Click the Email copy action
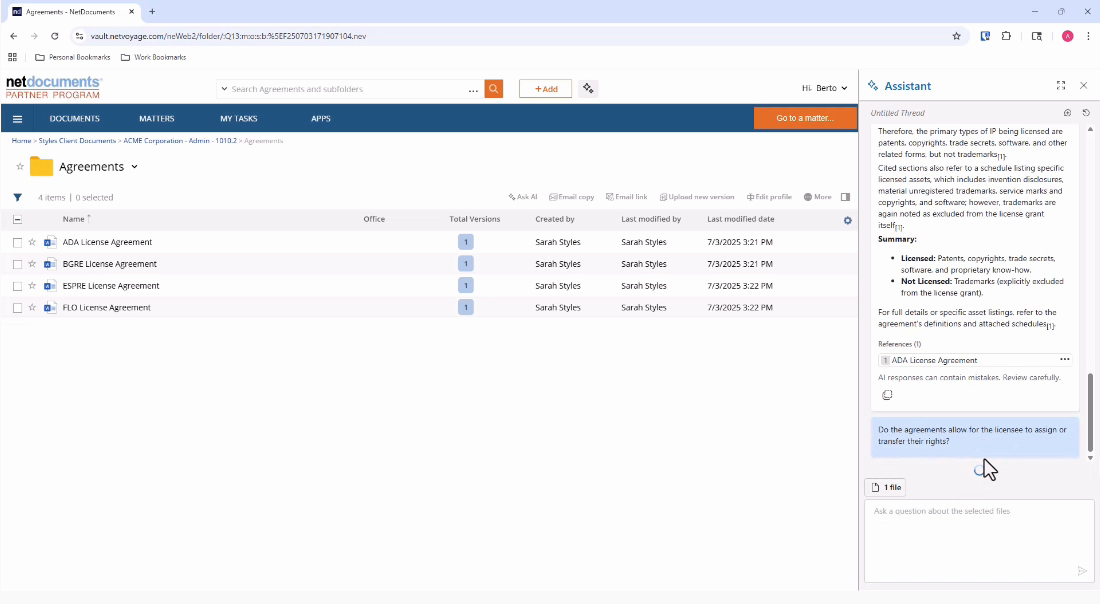The width and height of the screenshot is (1100, 604). tap(571, 197)
